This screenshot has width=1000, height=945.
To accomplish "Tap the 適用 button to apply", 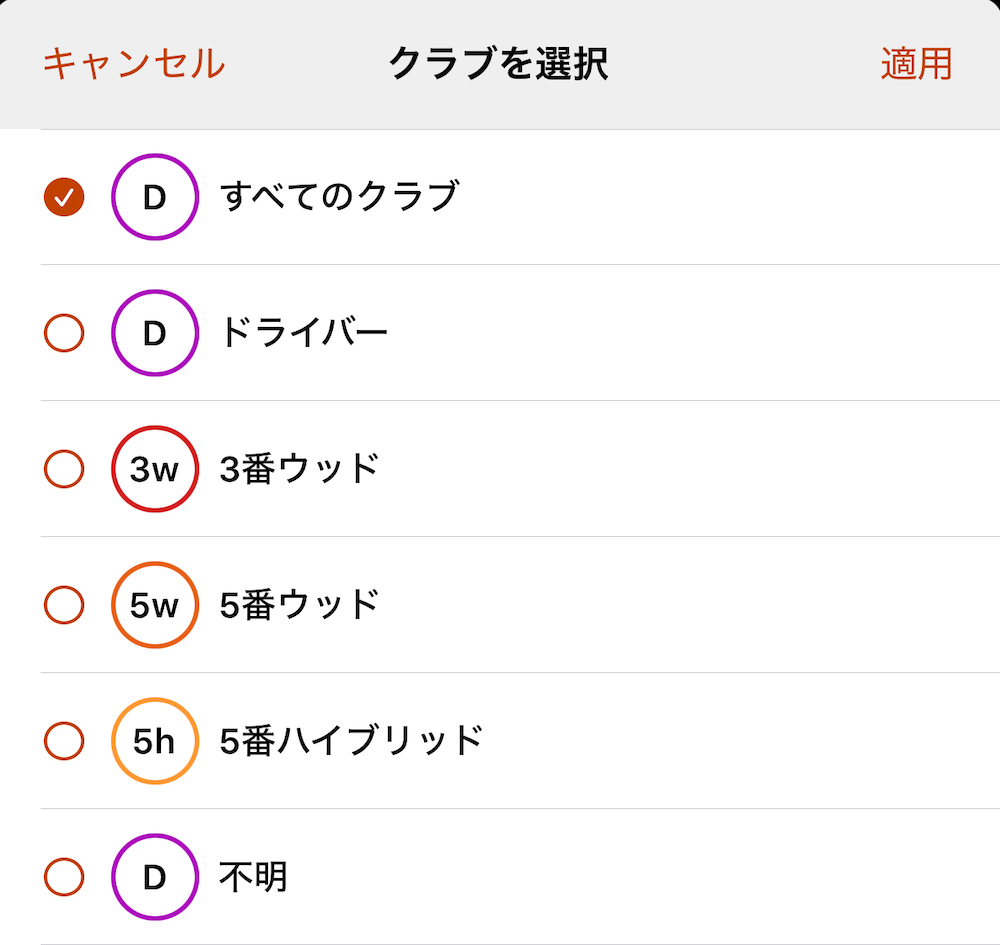I will [x=916, y=64].
